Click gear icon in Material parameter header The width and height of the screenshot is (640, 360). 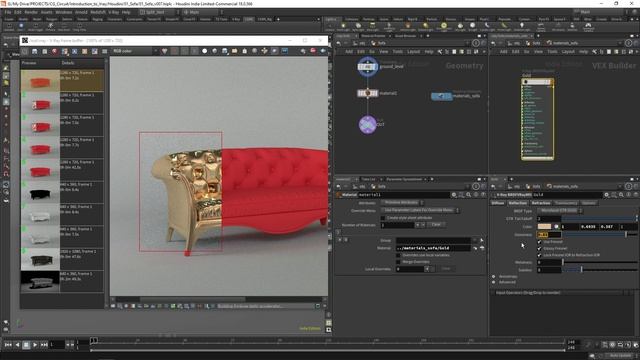point(454,195)
